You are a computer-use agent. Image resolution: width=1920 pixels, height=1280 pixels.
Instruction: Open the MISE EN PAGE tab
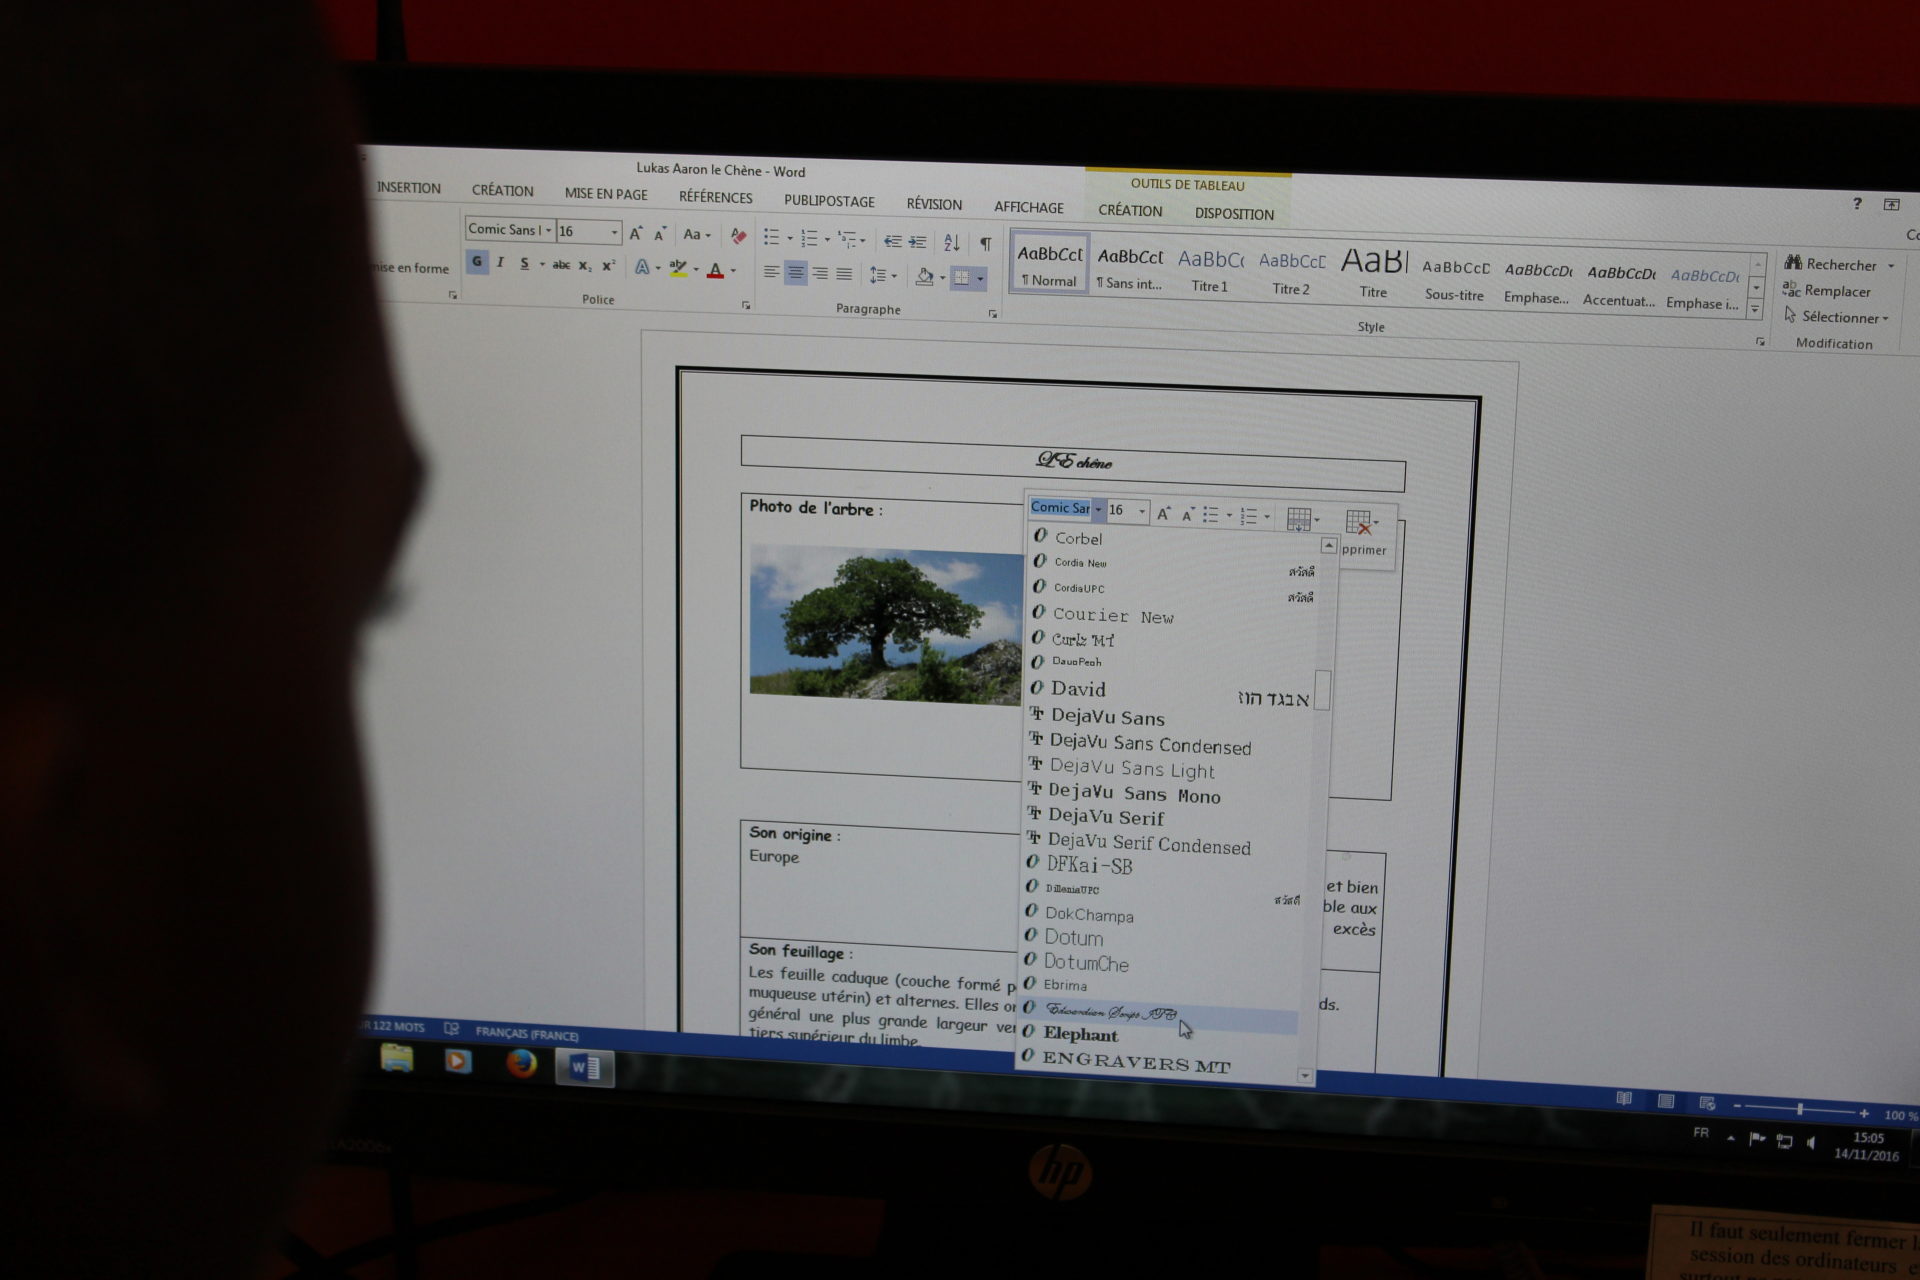click(606, 194)
